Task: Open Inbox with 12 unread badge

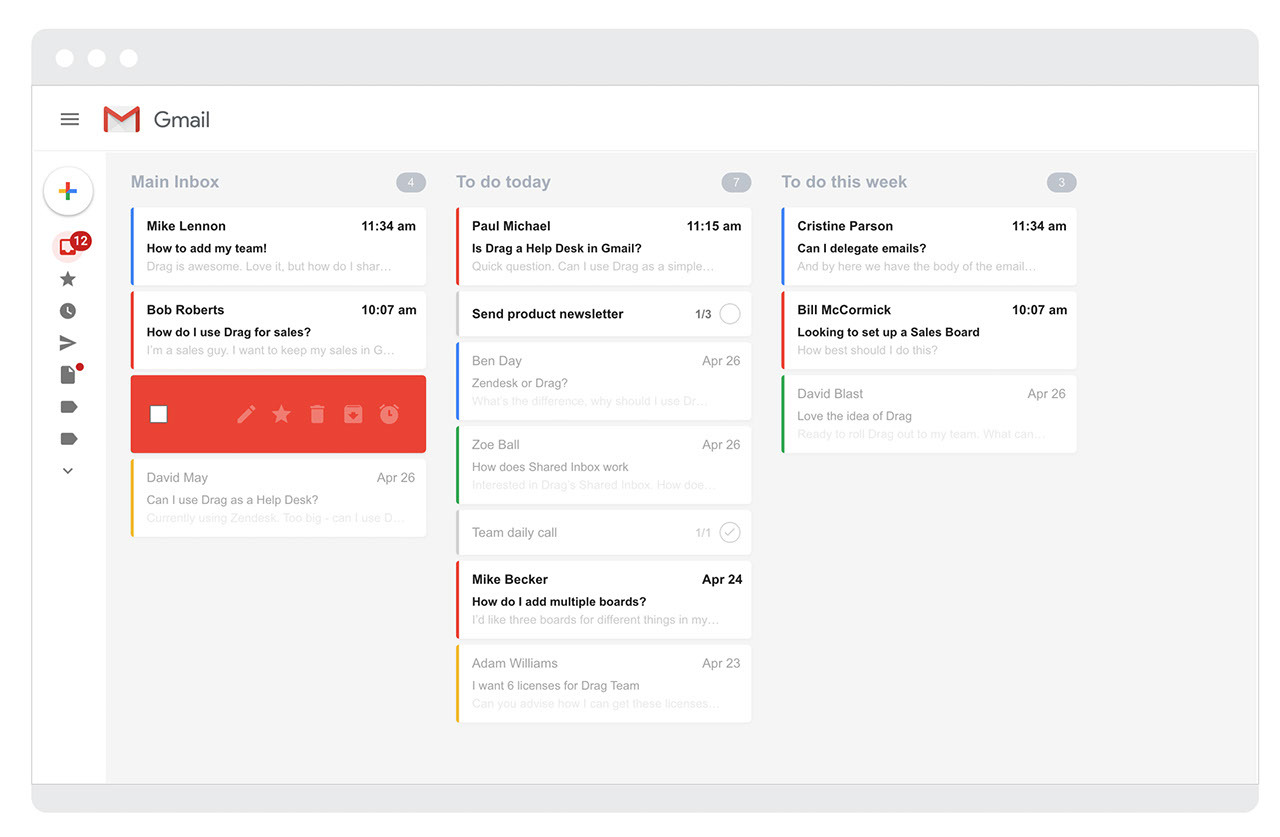Action: point(68,246)
